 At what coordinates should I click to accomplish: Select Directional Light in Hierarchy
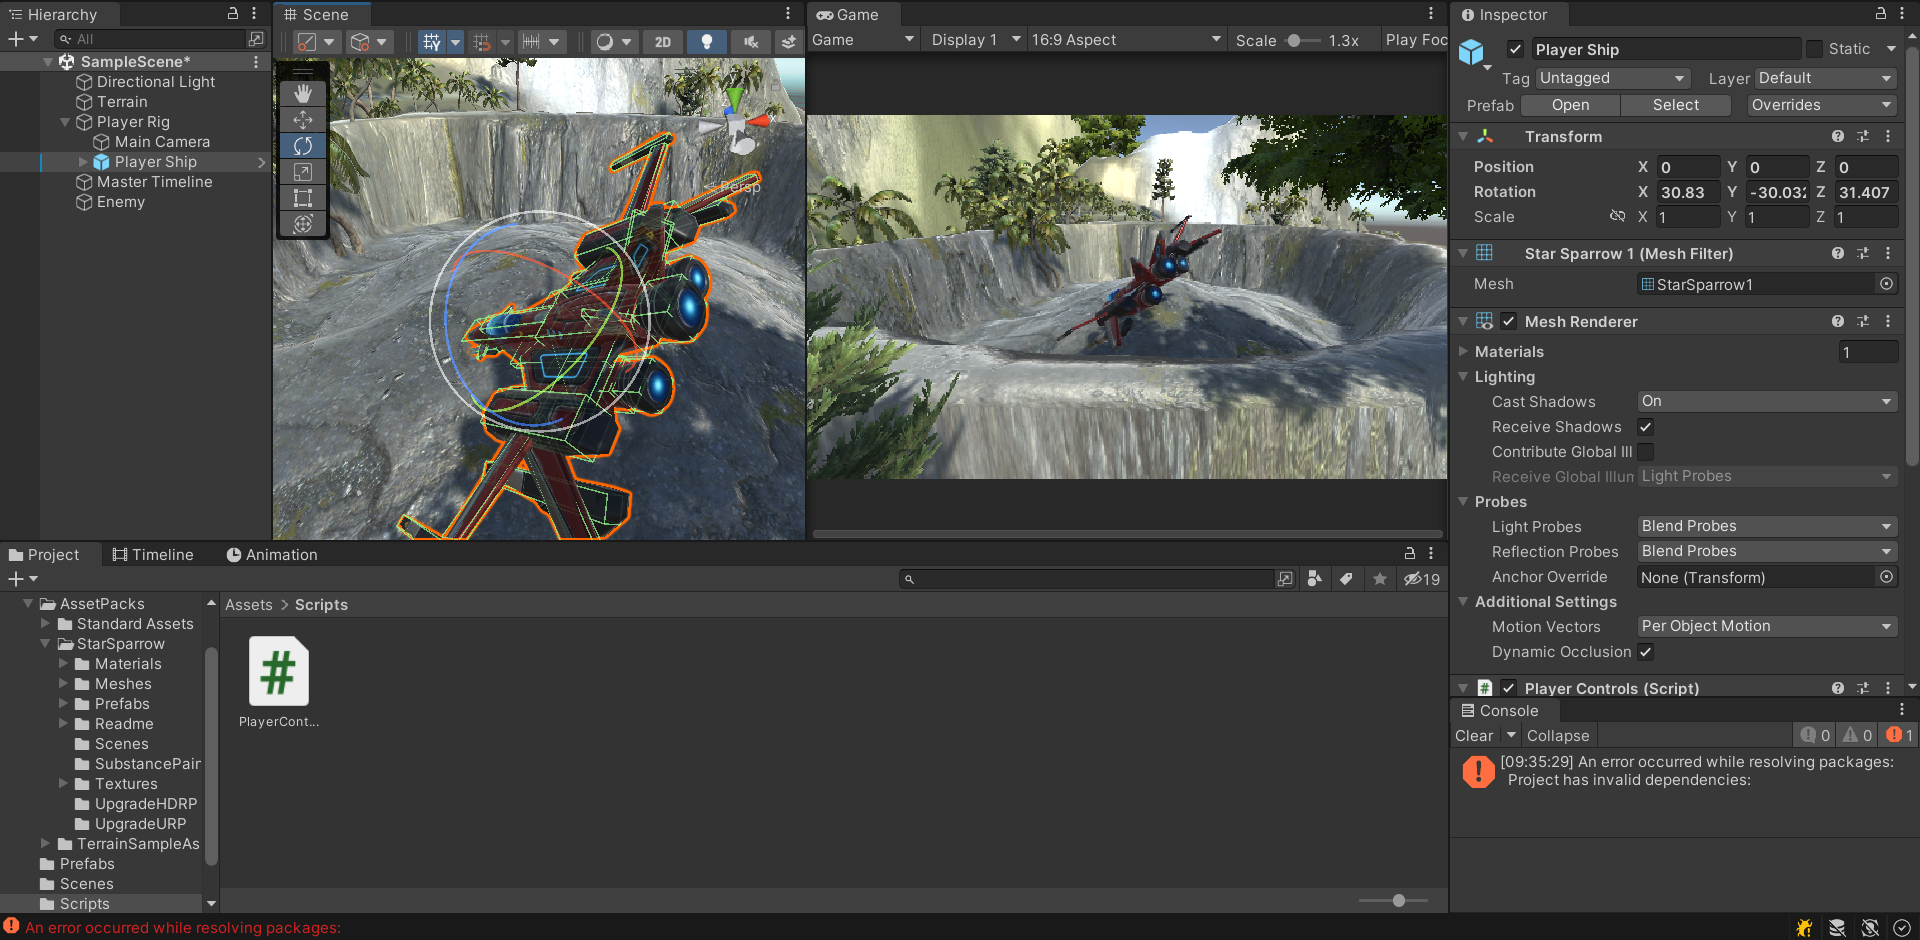(x=156, y=82)
